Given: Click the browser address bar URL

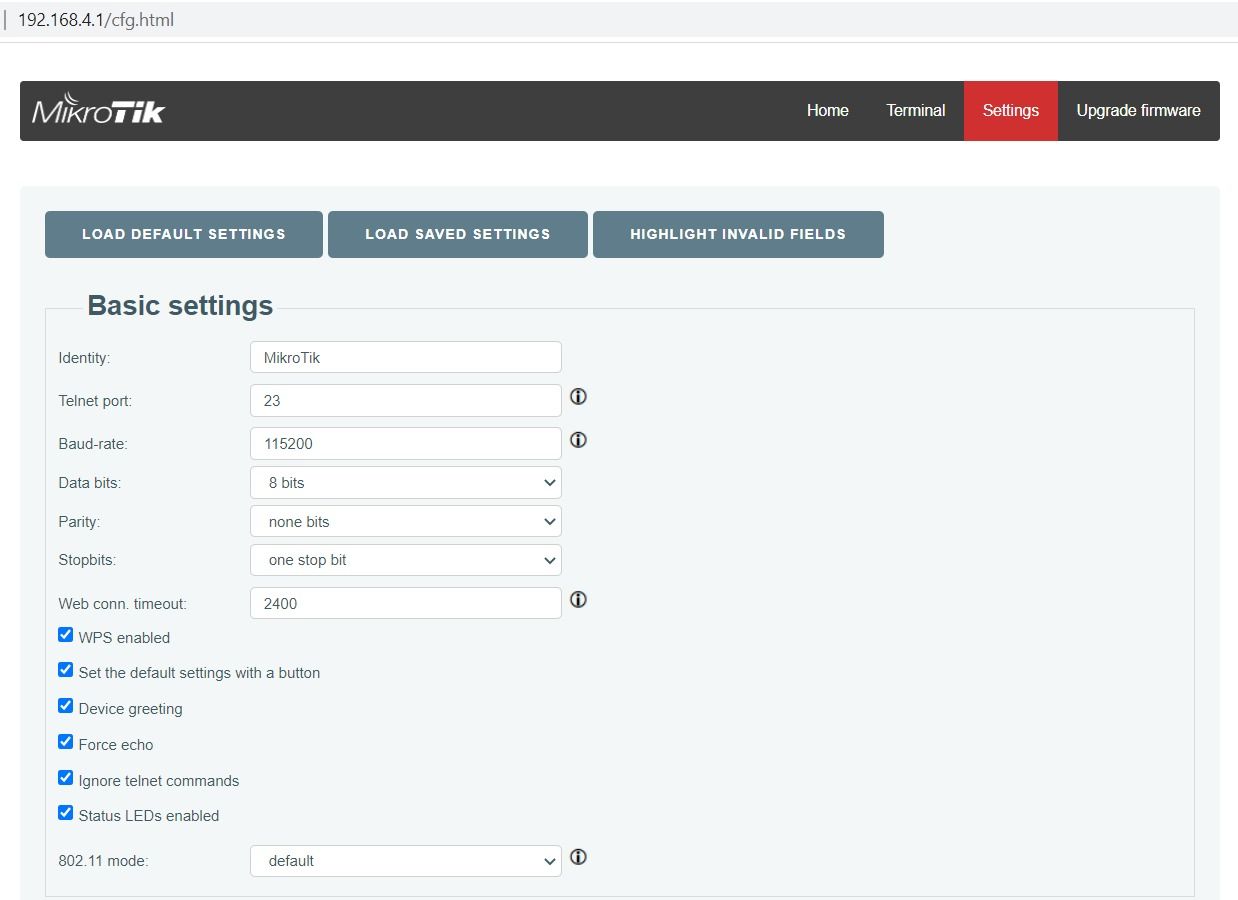Looking at the screenshot, I should [96, 20].
